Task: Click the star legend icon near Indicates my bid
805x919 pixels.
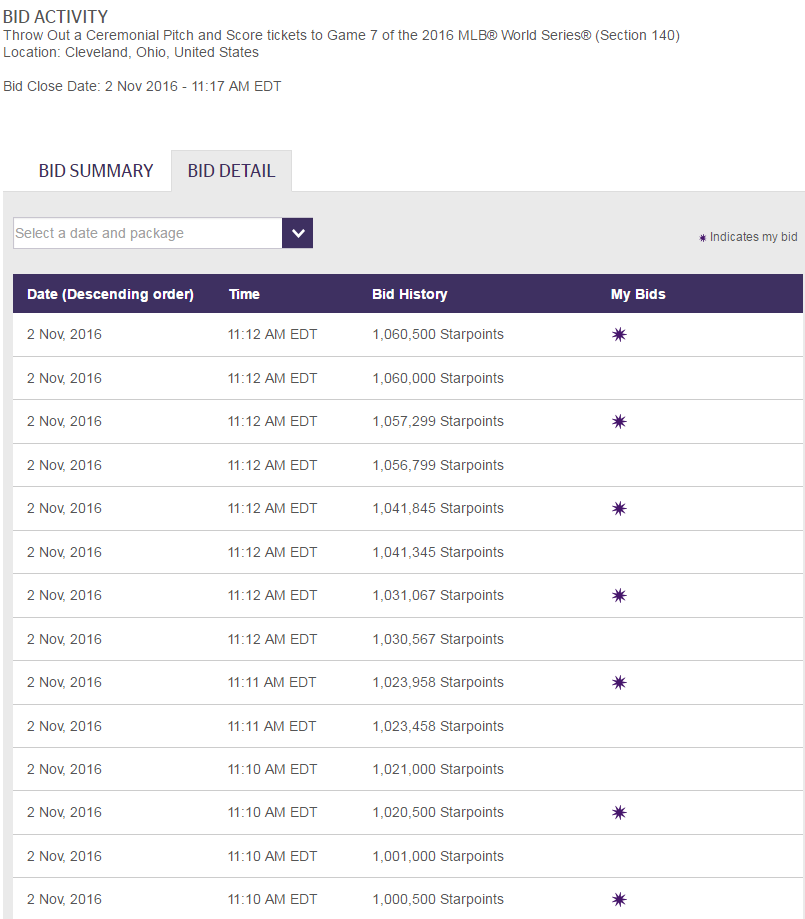Action: pos(702,237)
